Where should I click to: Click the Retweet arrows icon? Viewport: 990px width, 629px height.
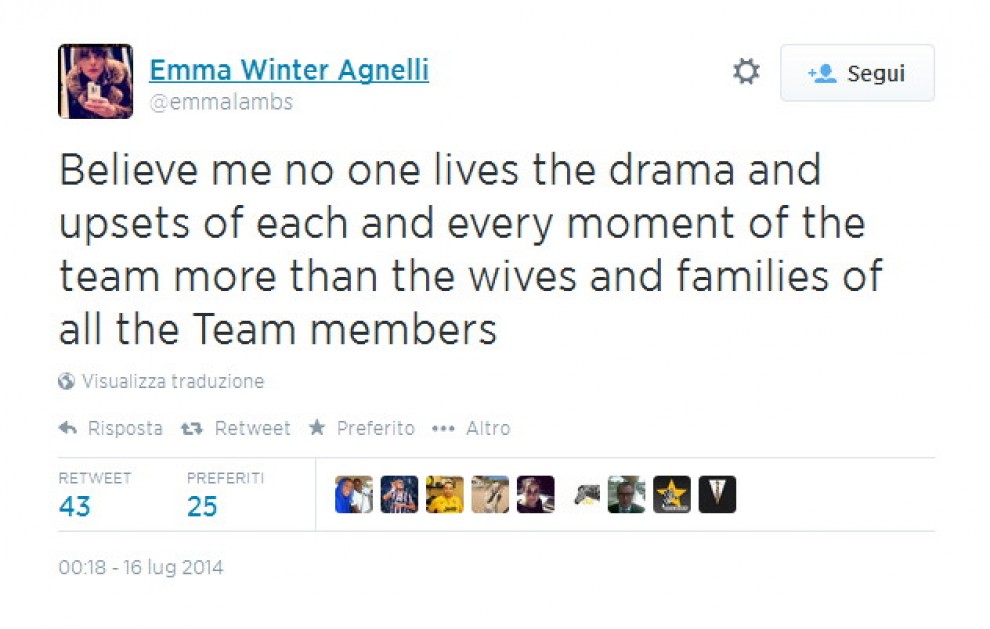pos(191,428)
